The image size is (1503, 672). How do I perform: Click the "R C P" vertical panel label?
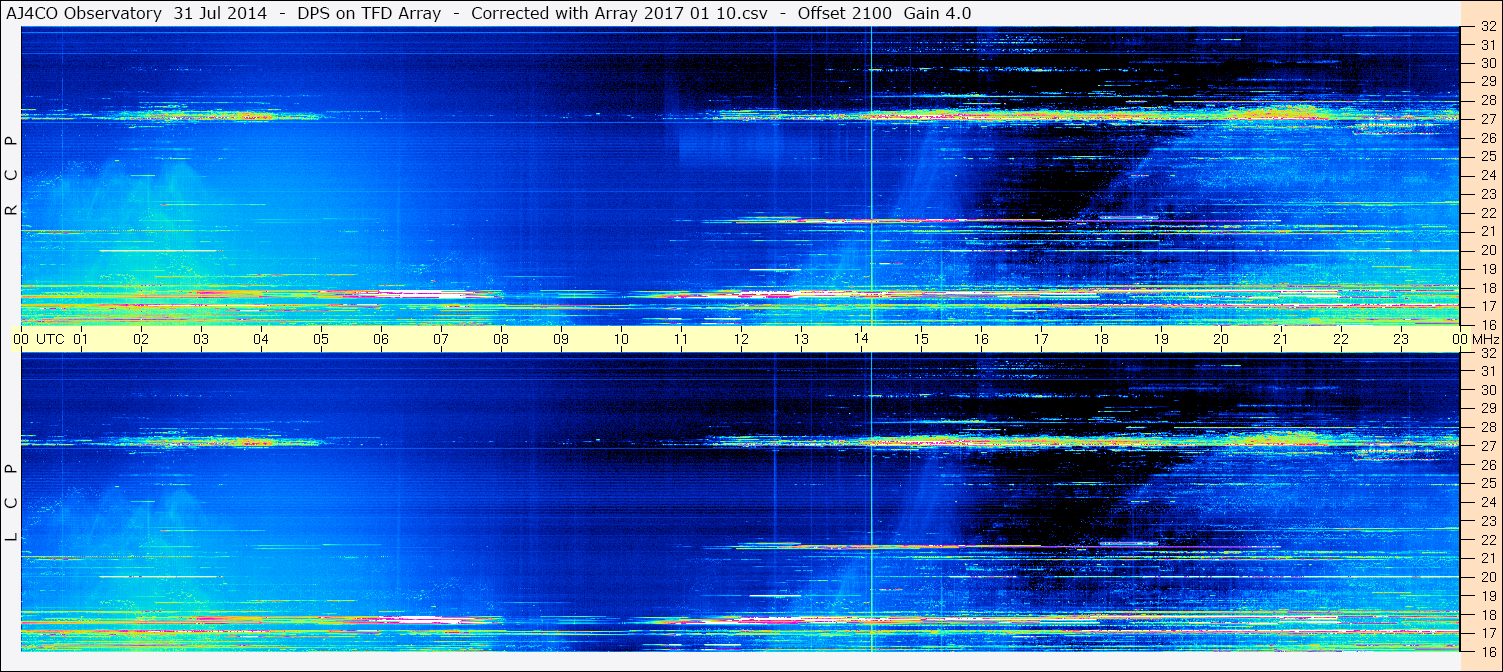pyautogui.click(x=11, y=176)
